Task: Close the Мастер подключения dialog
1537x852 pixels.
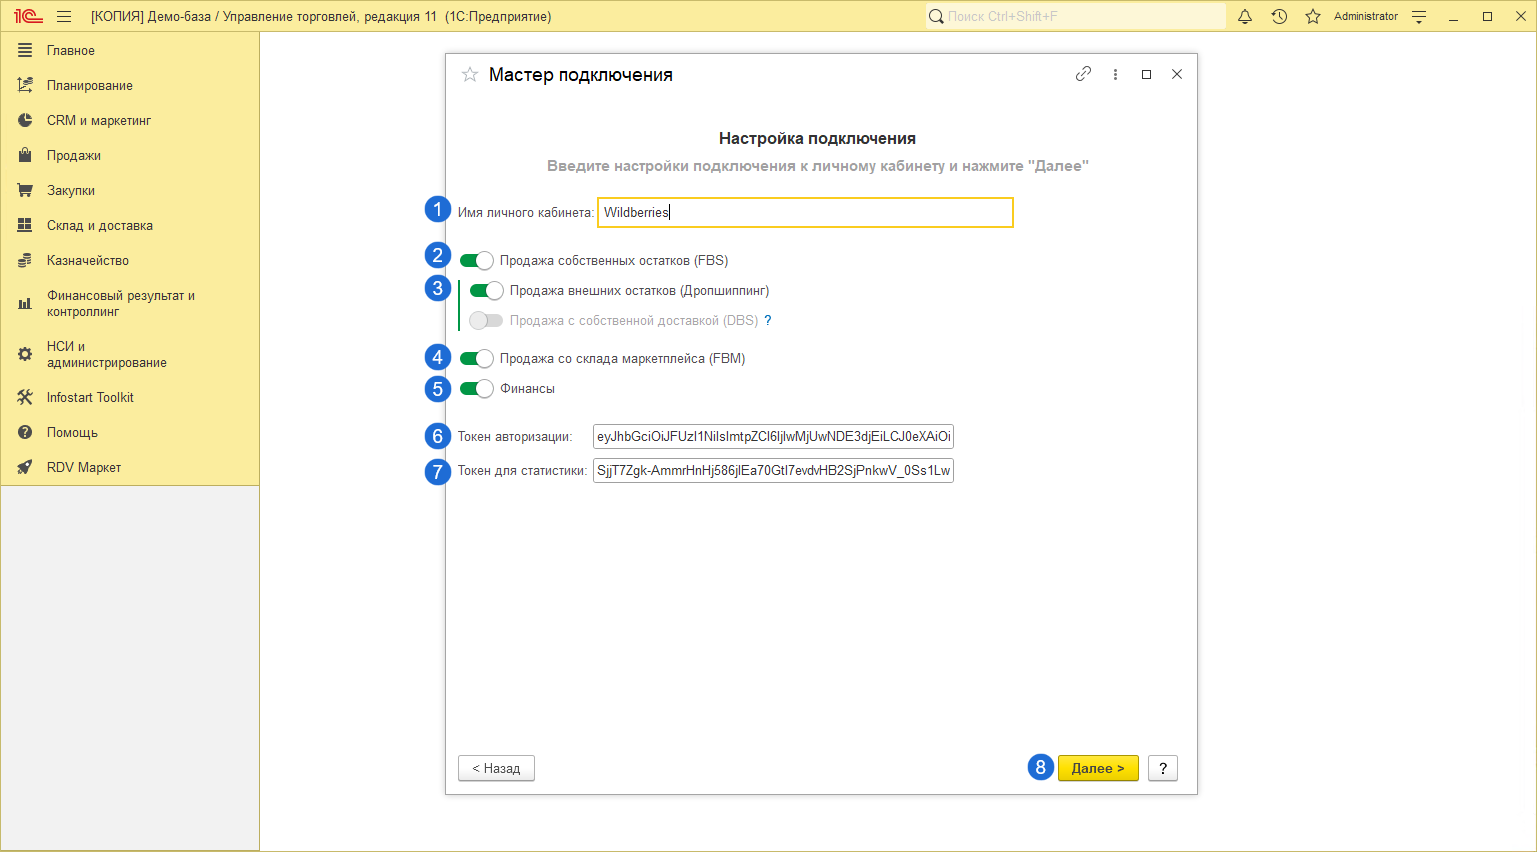Action: tap(1177, 74)
